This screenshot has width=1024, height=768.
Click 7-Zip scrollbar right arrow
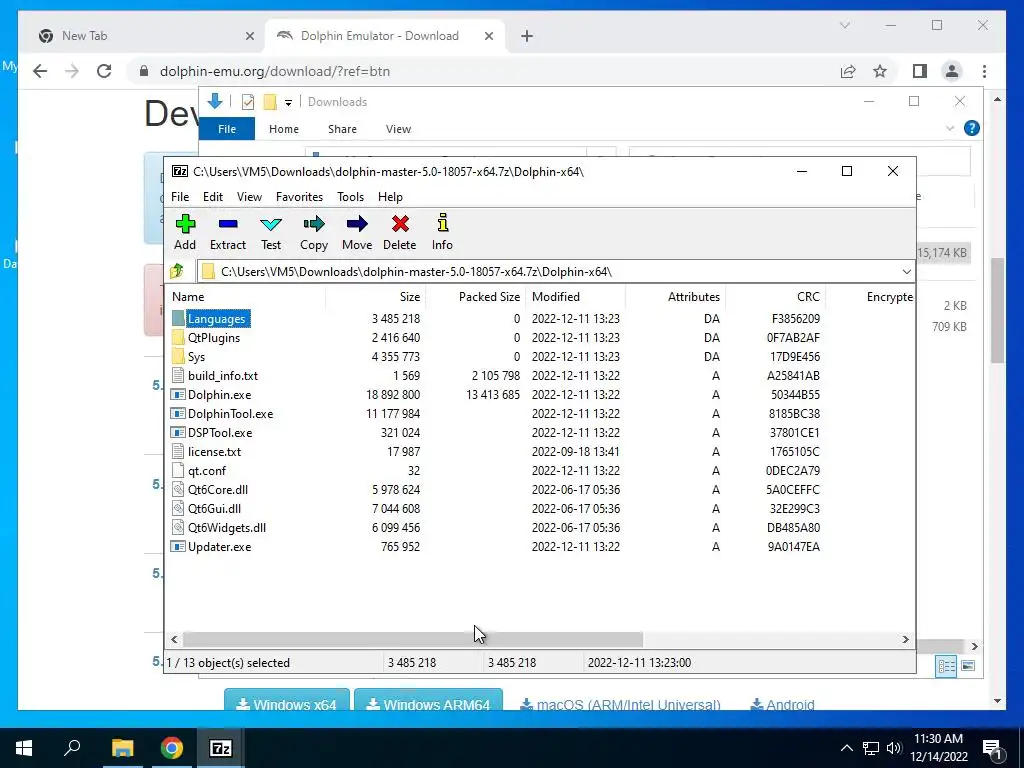[905, 639]
